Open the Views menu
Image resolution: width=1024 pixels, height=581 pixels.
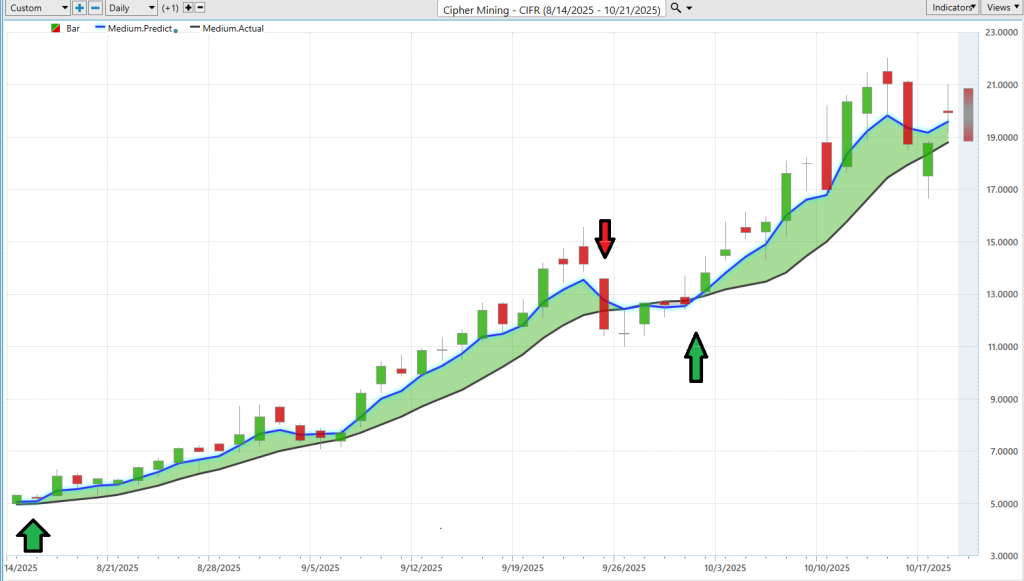[x=999, y=8]
